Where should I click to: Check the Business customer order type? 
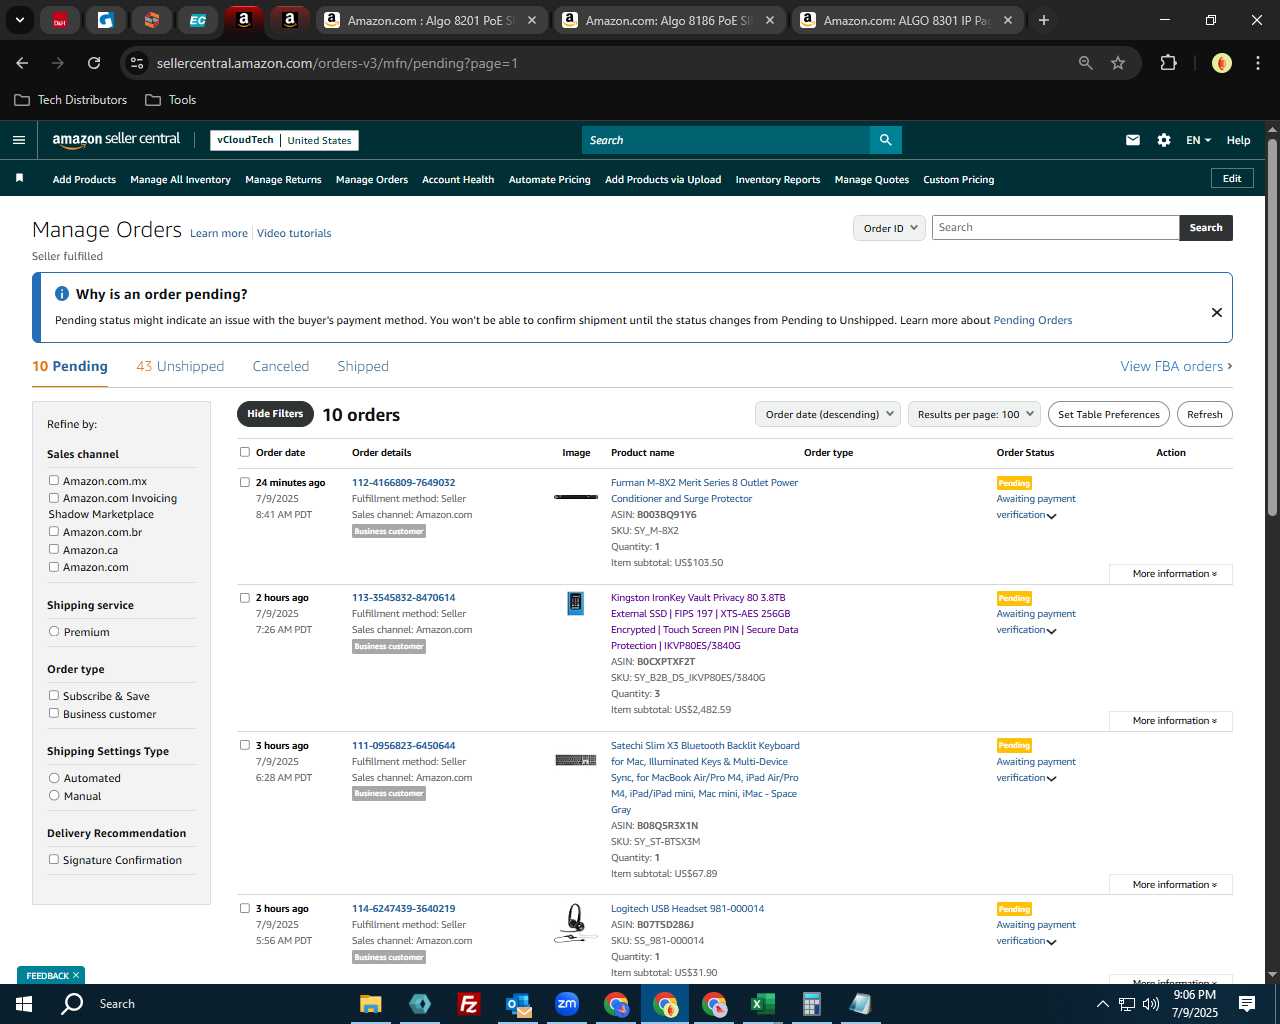(54, 713)
